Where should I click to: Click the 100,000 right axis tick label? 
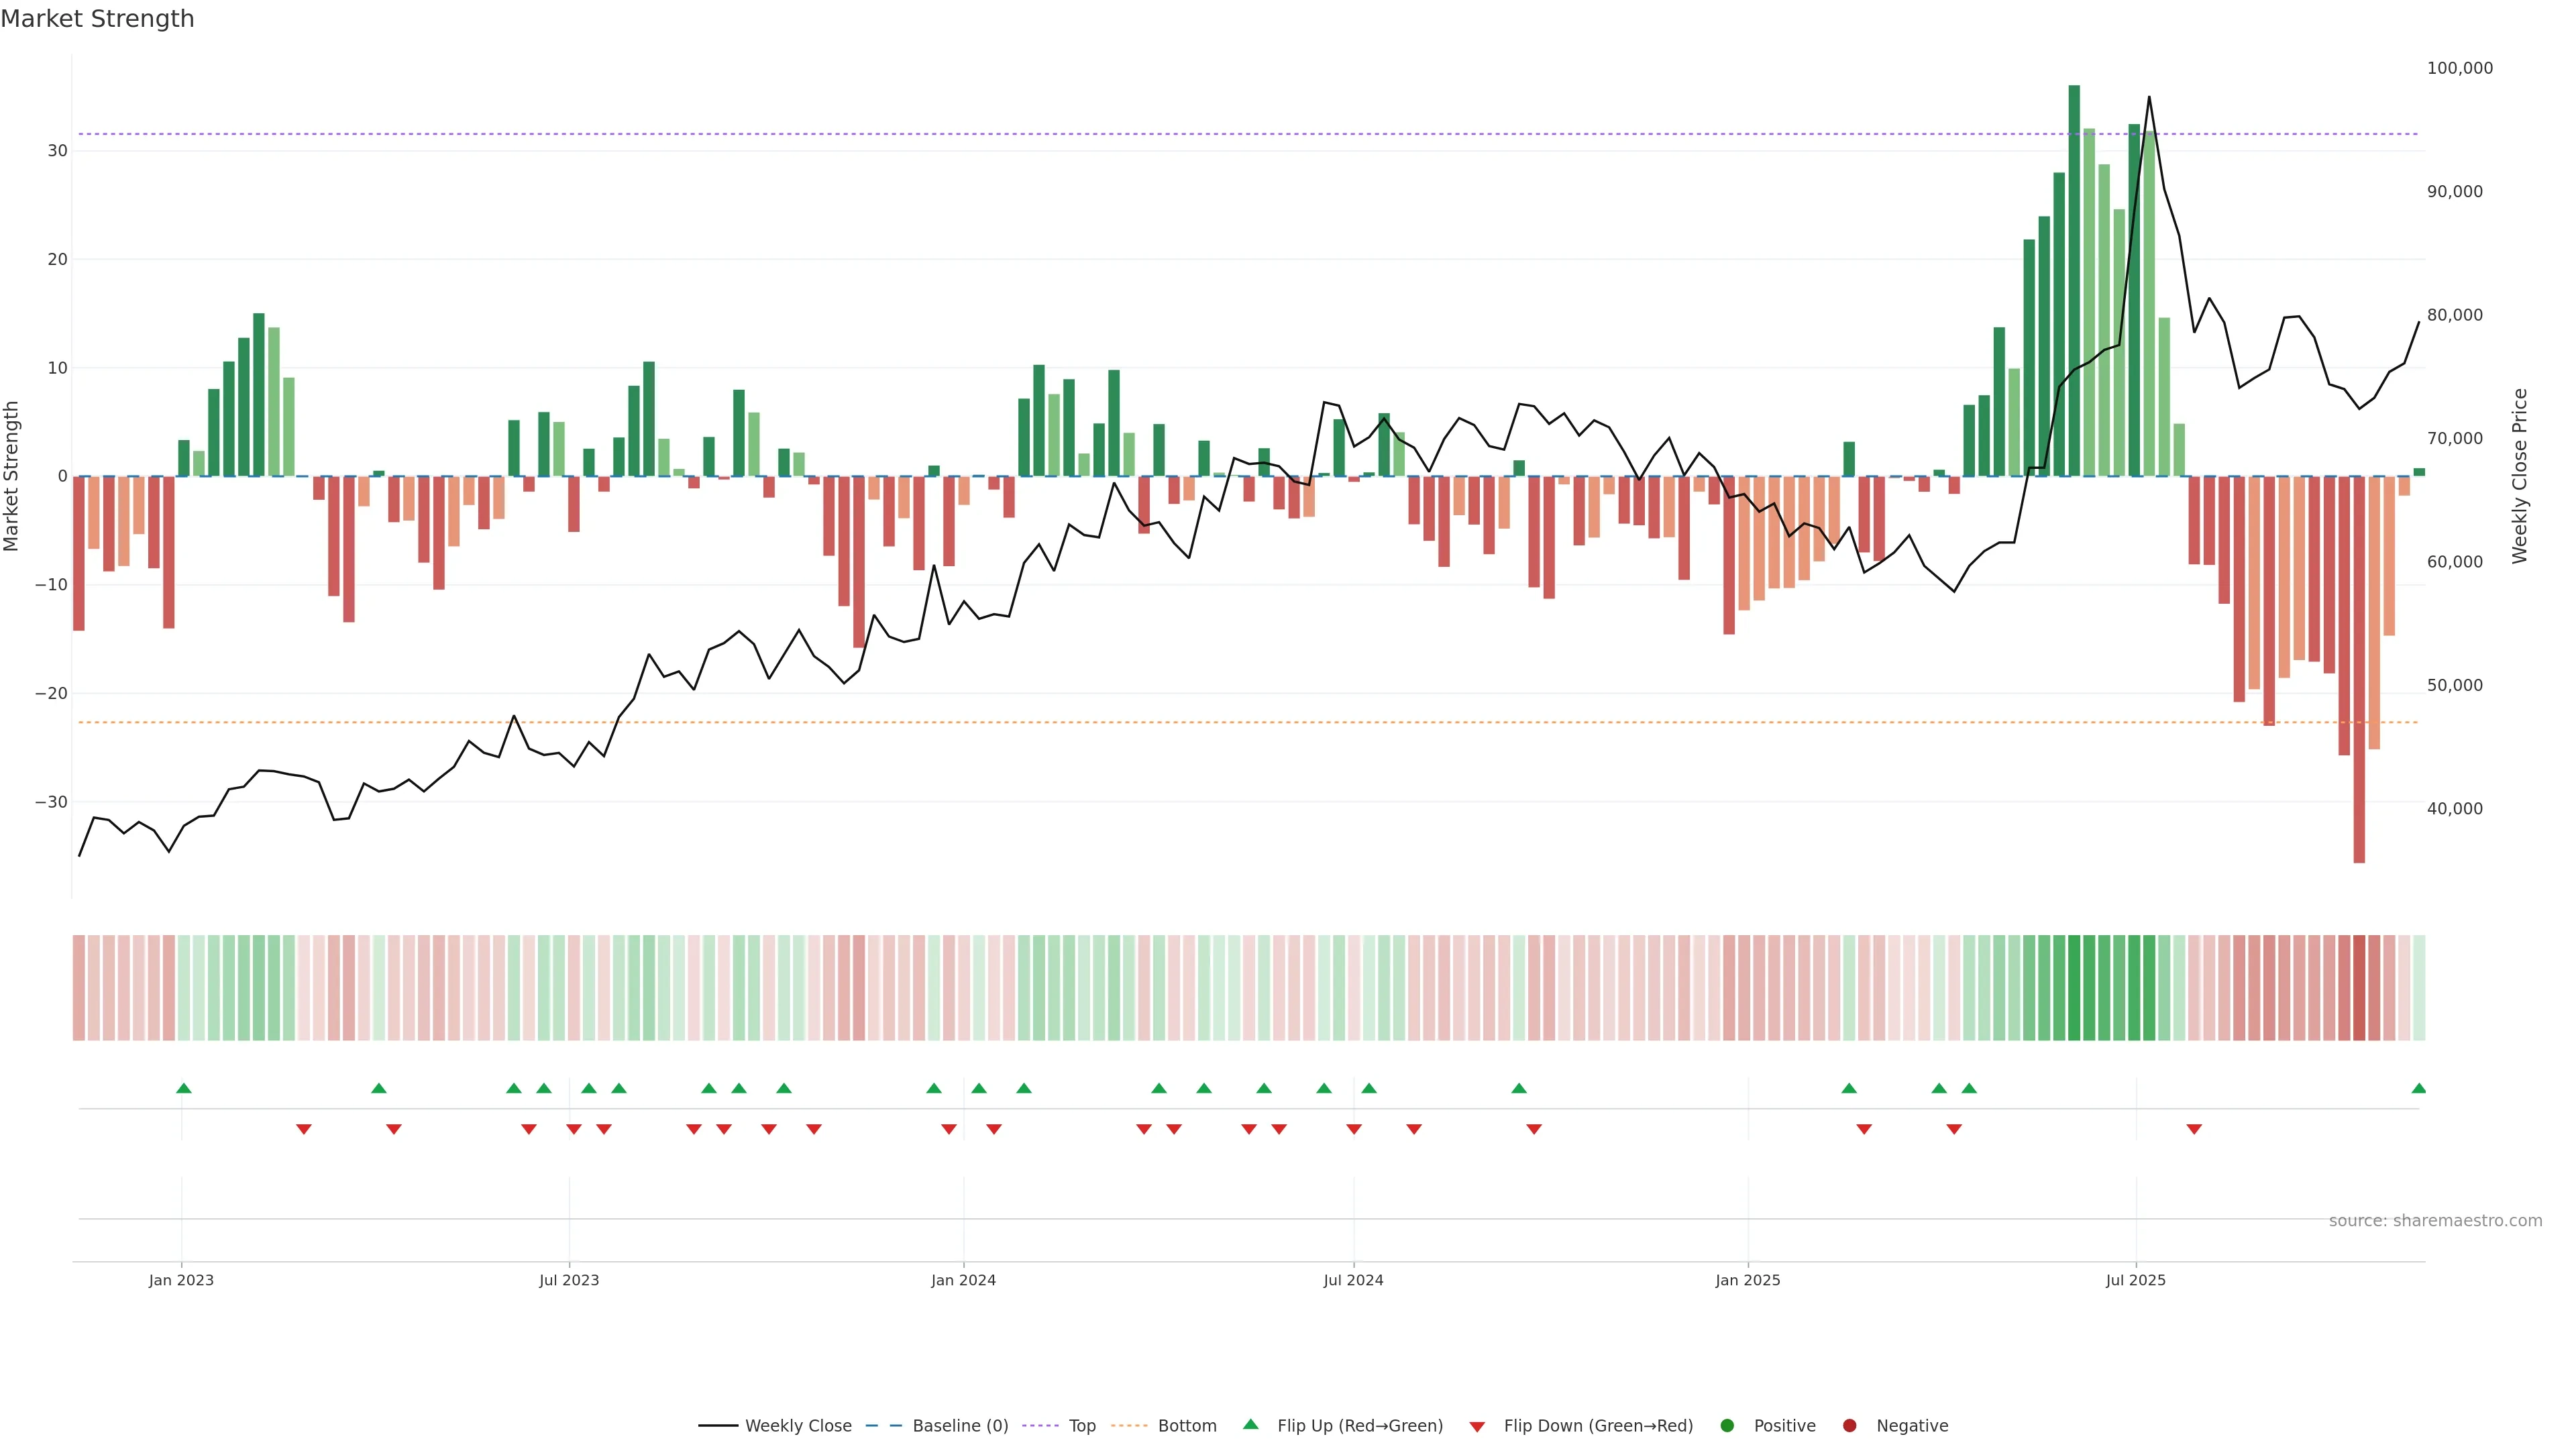pyautogui.click(x=2459, y=68)
